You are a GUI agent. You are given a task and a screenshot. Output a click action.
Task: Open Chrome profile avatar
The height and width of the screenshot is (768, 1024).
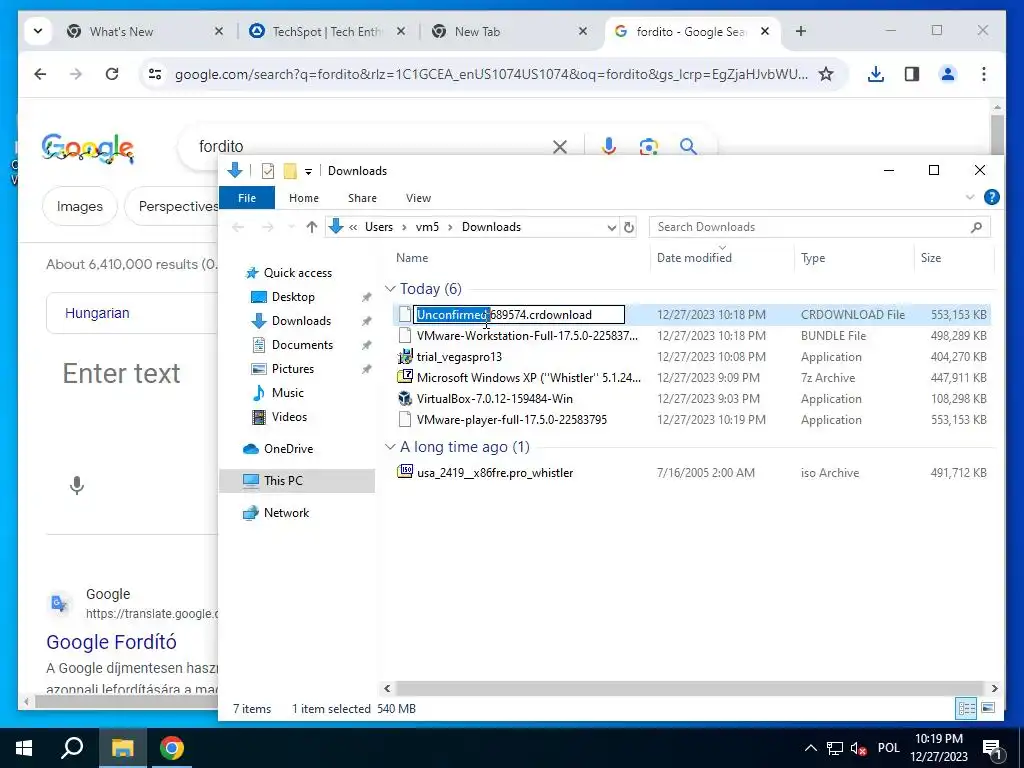coord(948,74)
